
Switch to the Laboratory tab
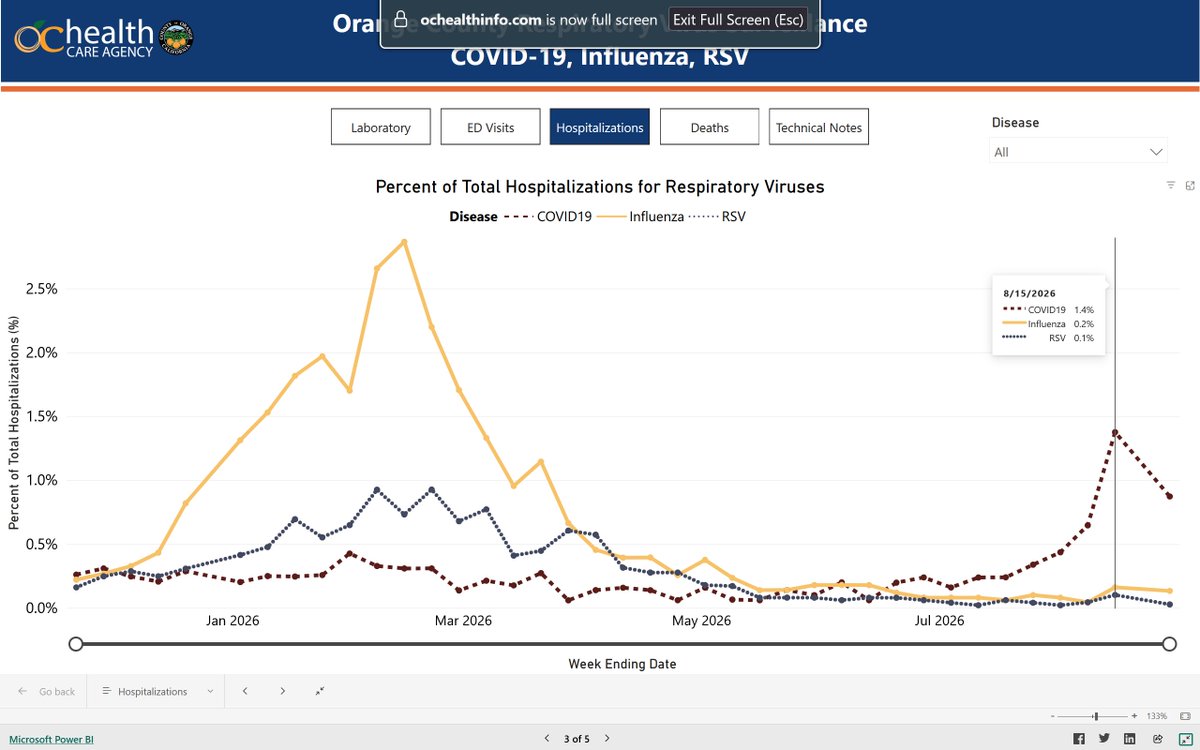pos(381,127)
